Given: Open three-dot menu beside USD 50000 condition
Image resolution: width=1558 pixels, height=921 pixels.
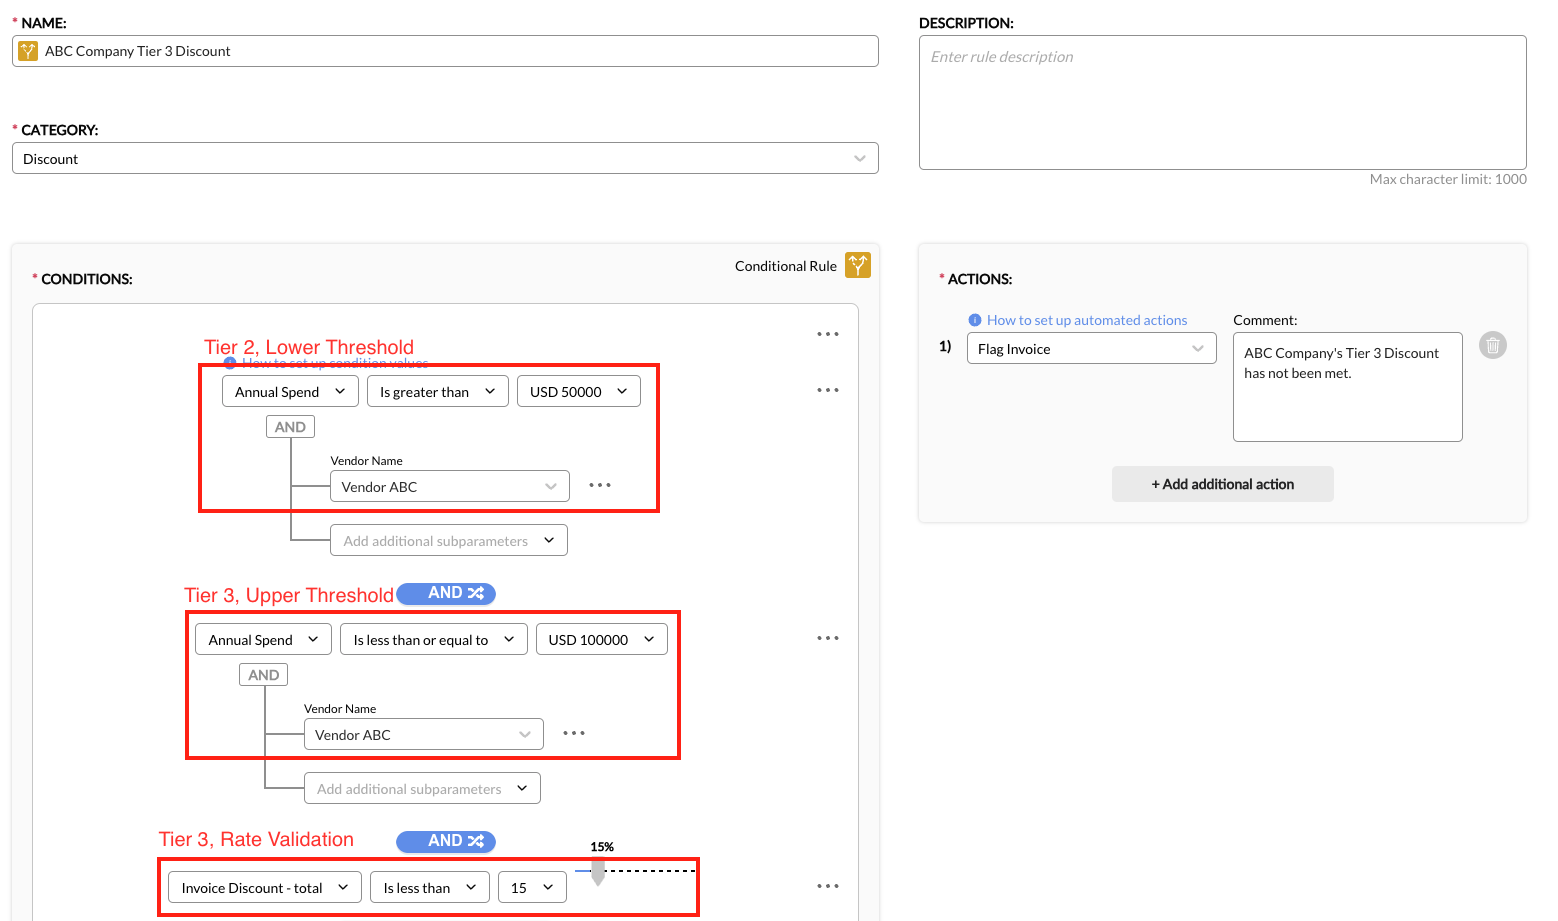Looking at the screenshot, I should [827, 390].
